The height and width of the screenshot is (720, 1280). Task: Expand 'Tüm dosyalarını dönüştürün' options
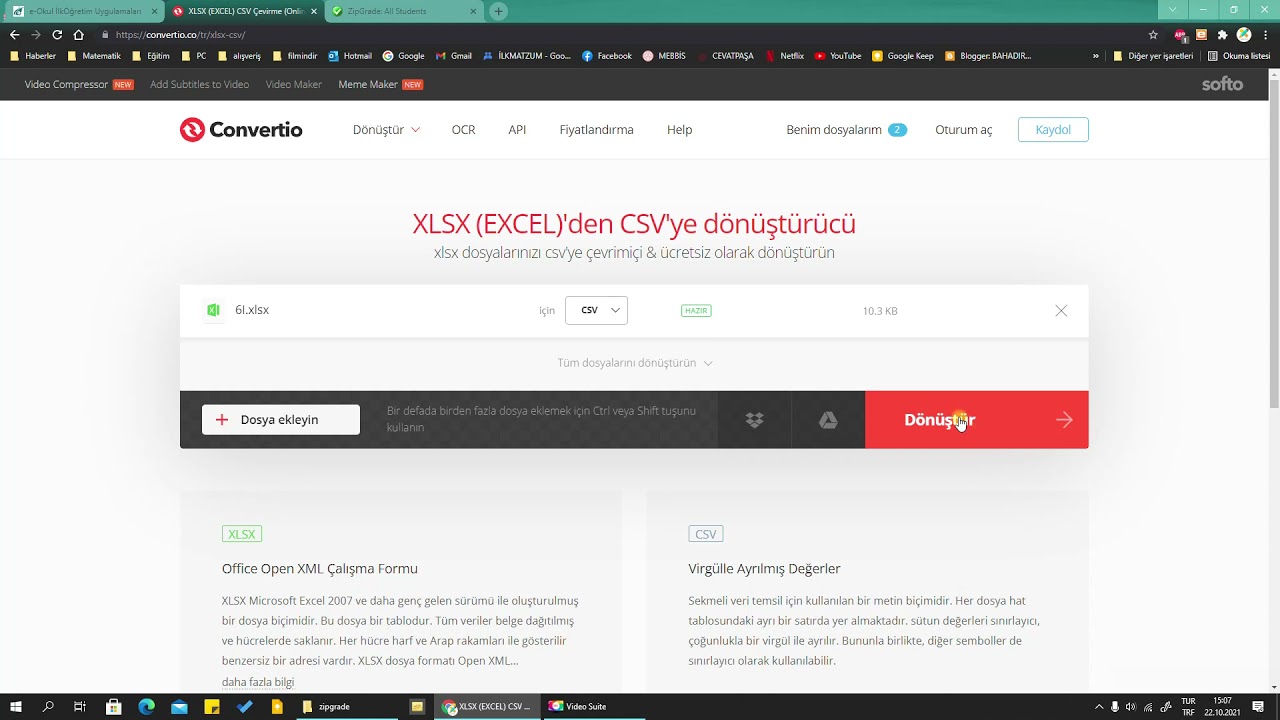634,363
